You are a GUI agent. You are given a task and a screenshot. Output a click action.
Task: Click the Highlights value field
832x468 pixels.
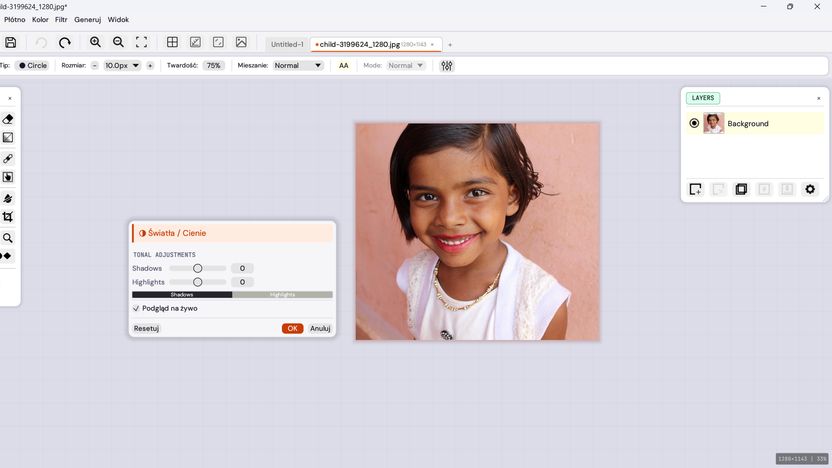coord(242,282)
